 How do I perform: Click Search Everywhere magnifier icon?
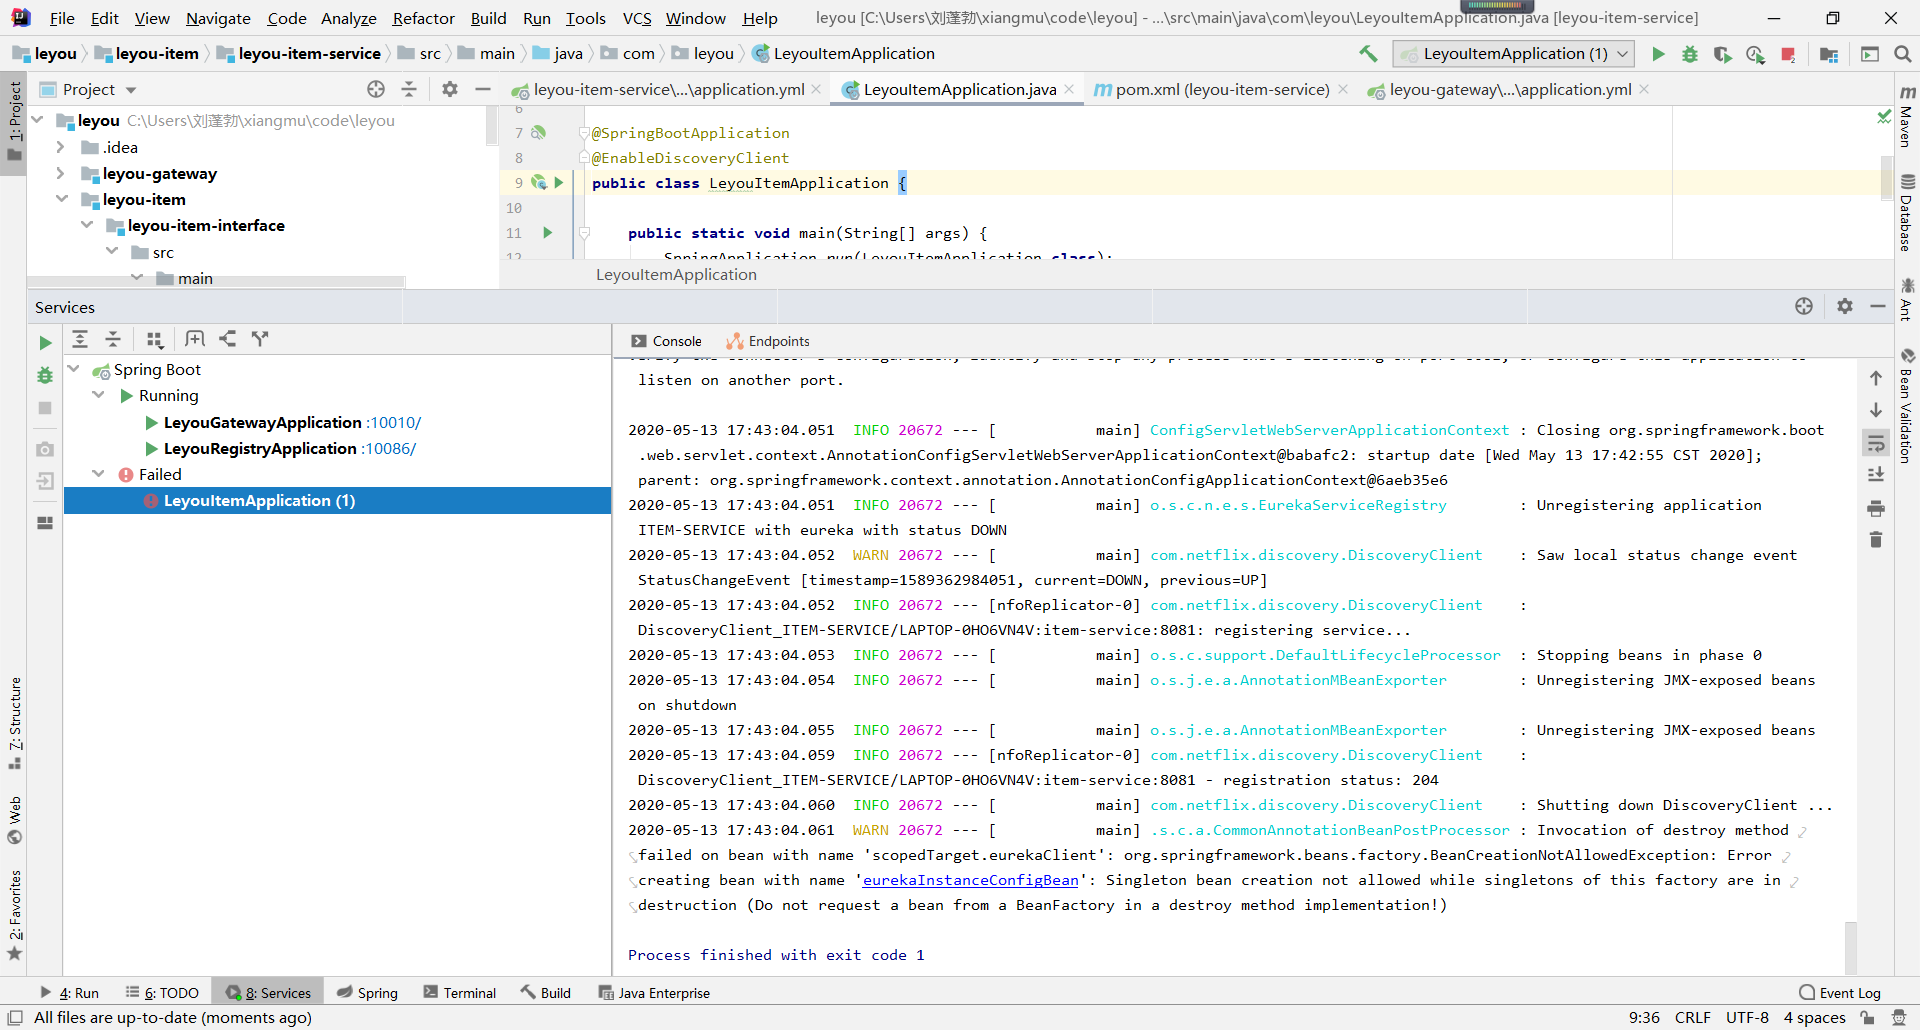[1903, 54]
